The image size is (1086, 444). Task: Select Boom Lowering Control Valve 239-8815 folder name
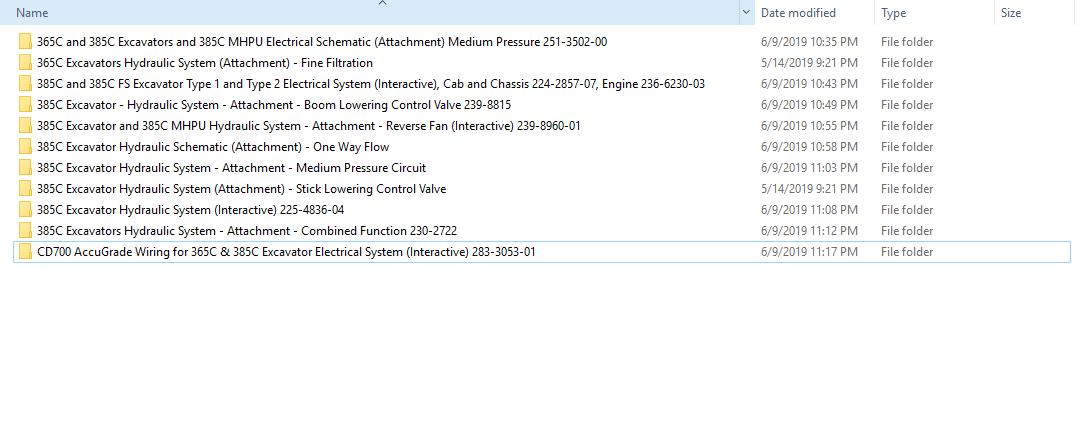(274, 105)
